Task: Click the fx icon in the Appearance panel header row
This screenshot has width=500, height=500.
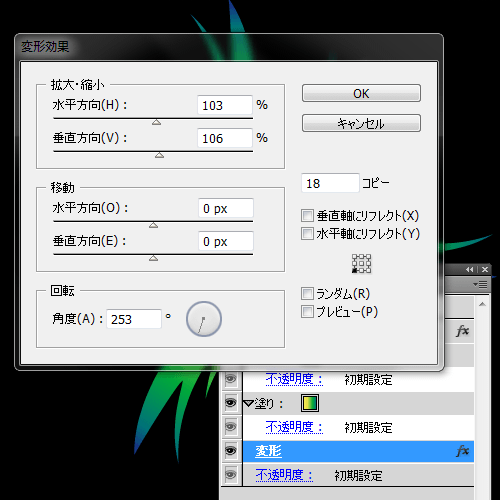Action: point(462,331)
